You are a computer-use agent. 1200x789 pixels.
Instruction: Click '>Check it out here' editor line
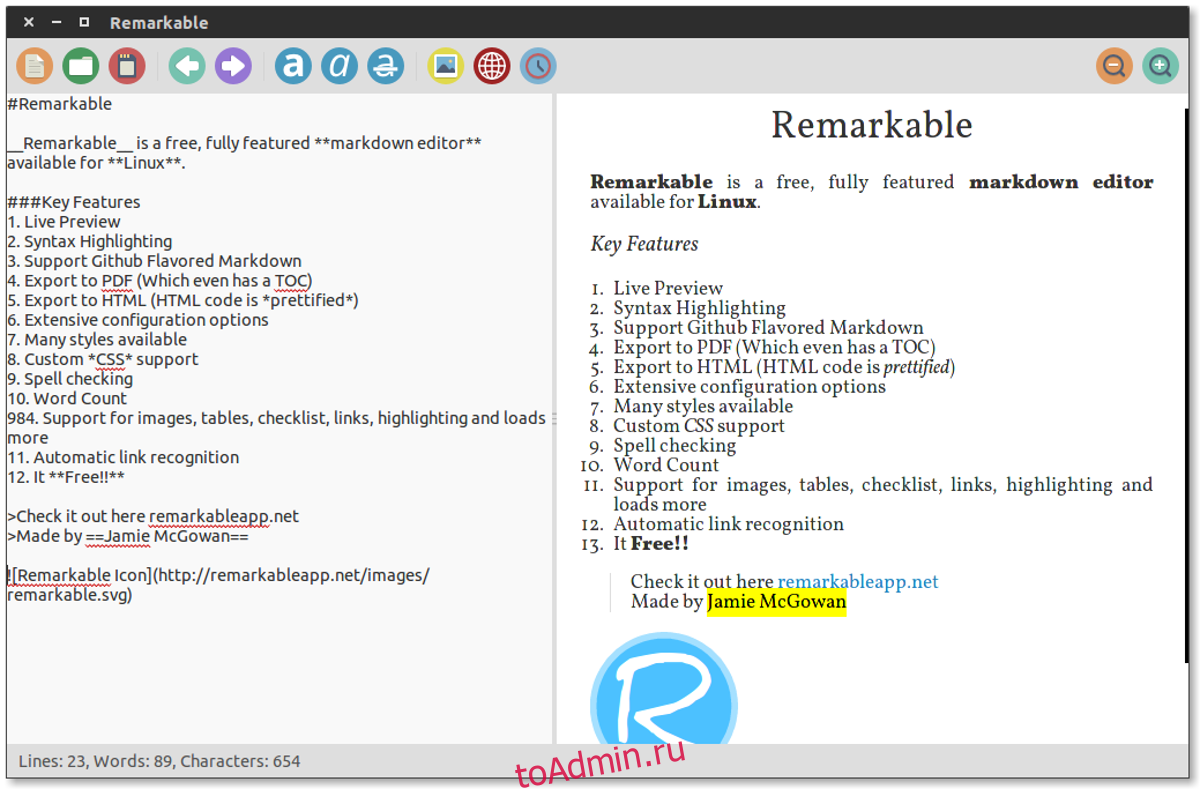(153, 516)
